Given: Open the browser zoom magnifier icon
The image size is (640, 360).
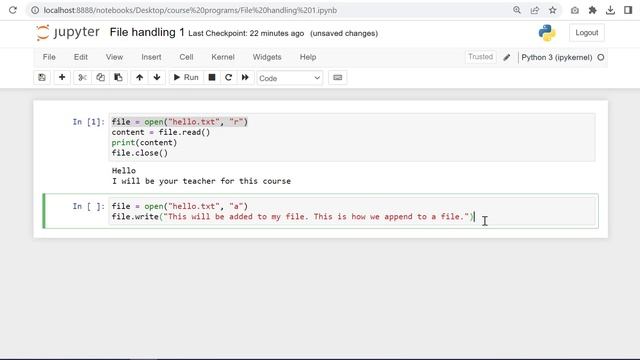Looking at the screenshot, I should point(517,10).
